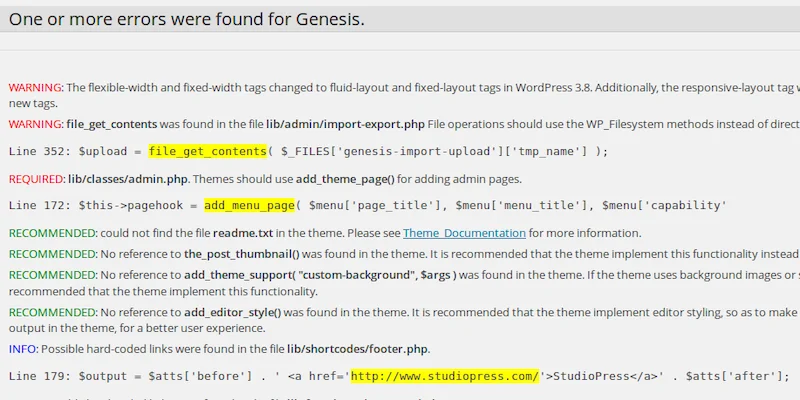Click '$menu['capability'' text in Line 172

(x=664, y=206)
